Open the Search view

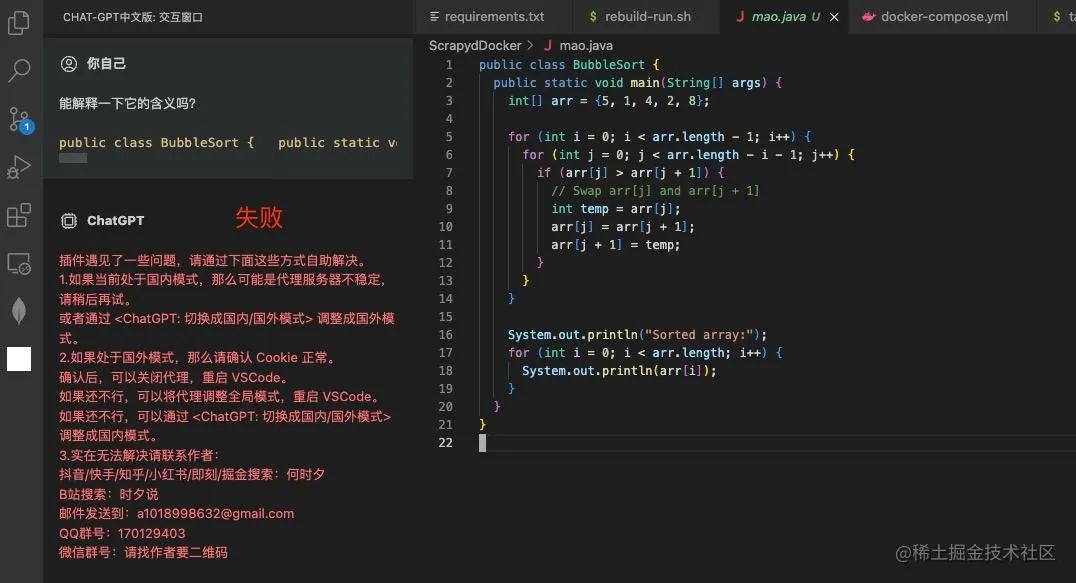pos(18,70)
